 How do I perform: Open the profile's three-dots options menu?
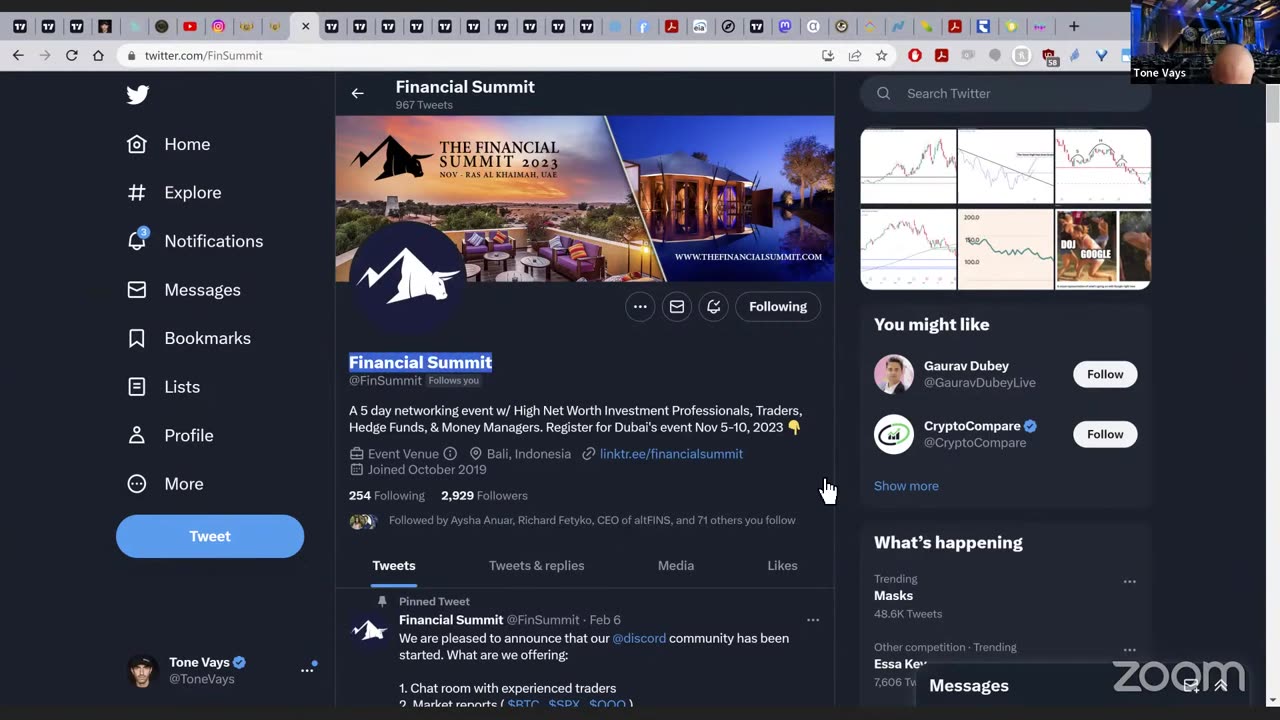(x=640, y=307)
